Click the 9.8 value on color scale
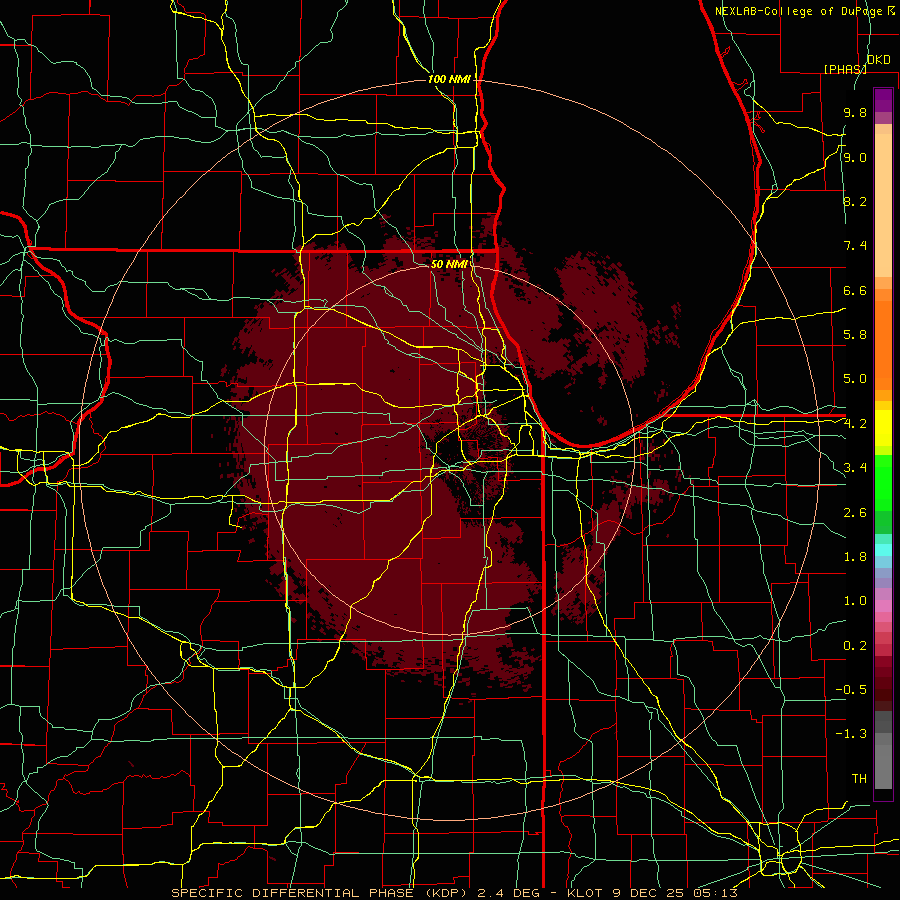Viewport: 900px width, 900px height. tap(855, 112)
